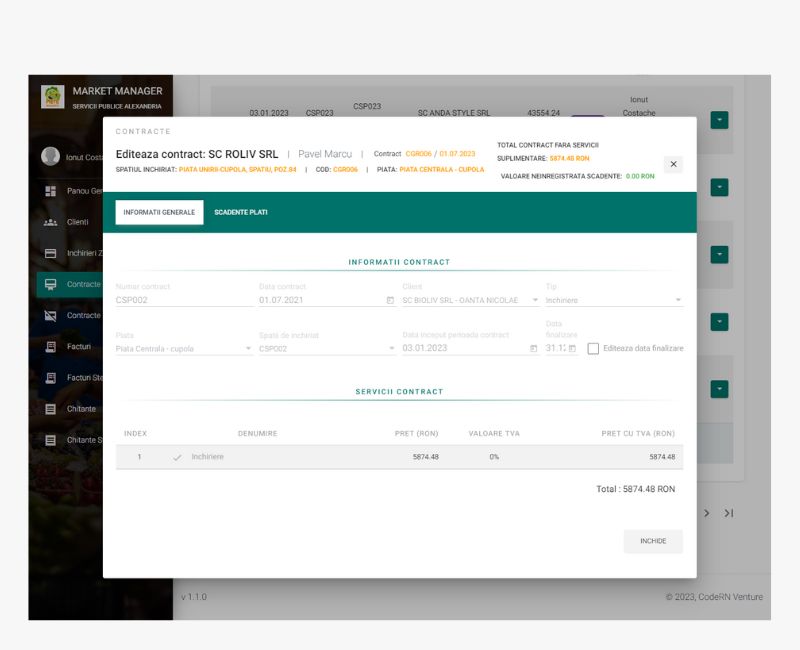Click the user avatar in sidebar
Viewport: 800px width, 650px height.
tap(50, 157)
